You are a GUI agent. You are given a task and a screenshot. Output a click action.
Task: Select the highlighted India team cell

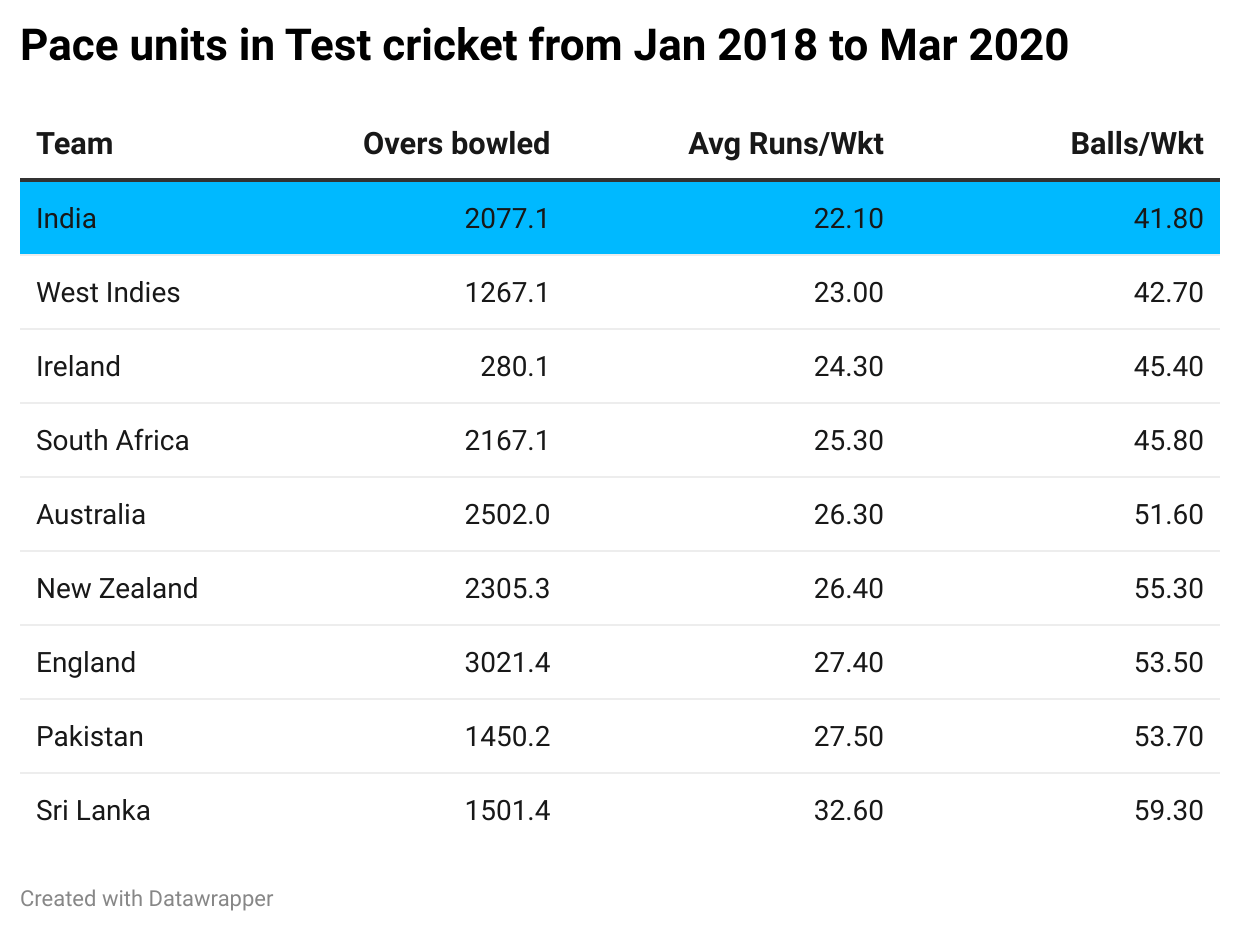(67, 218)
